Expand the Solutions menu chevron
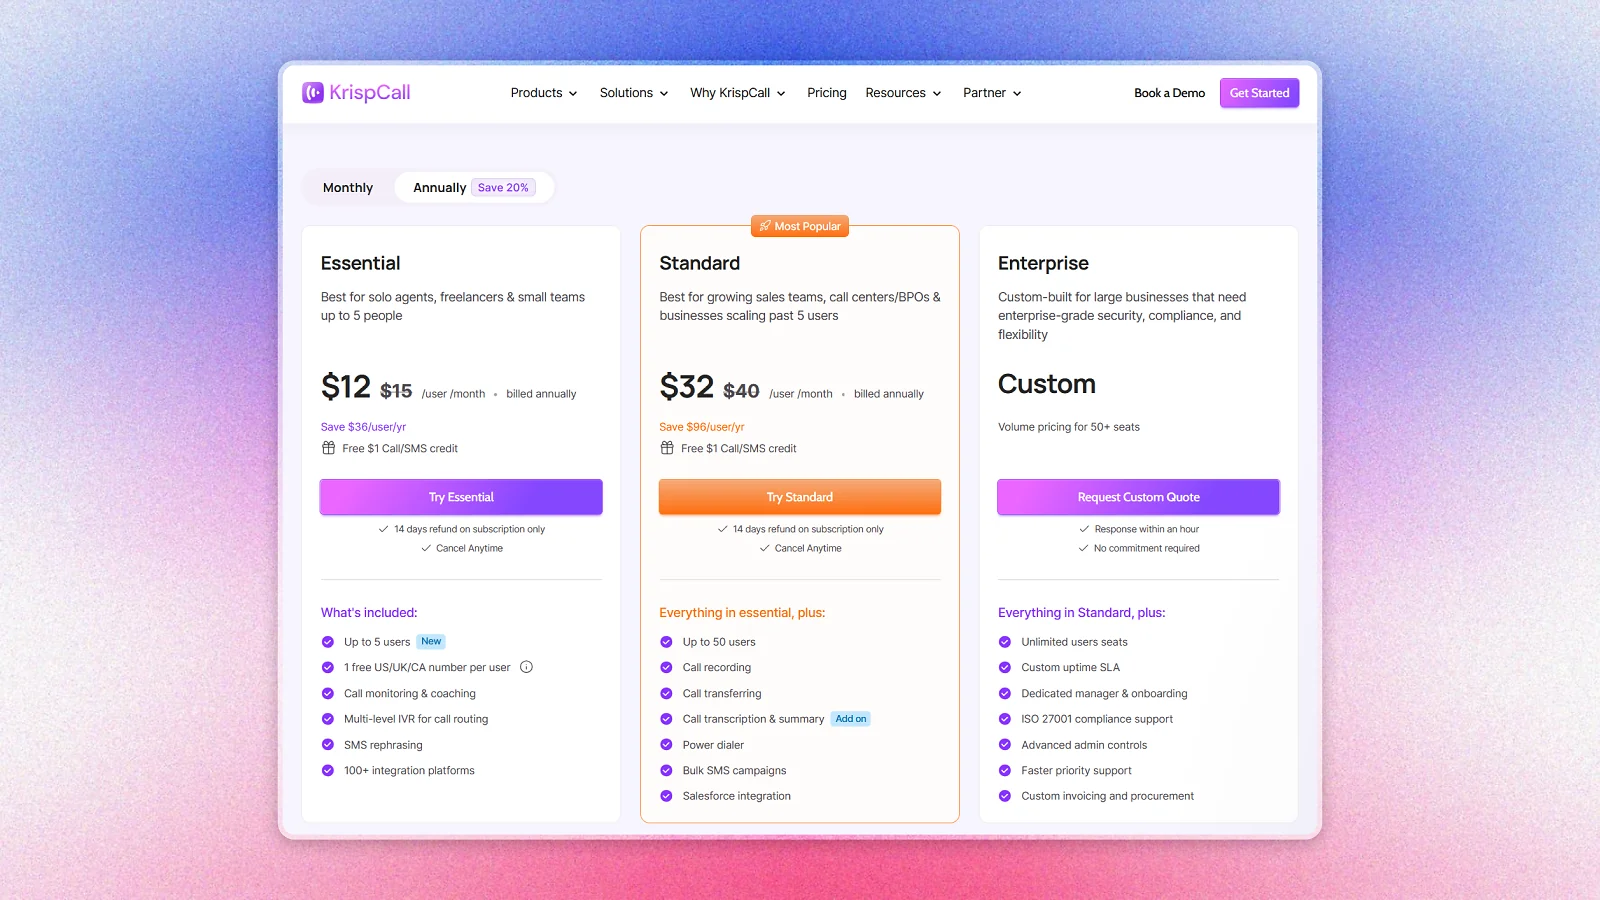The width and height of the screenshot is (1600, 900). 664,94
